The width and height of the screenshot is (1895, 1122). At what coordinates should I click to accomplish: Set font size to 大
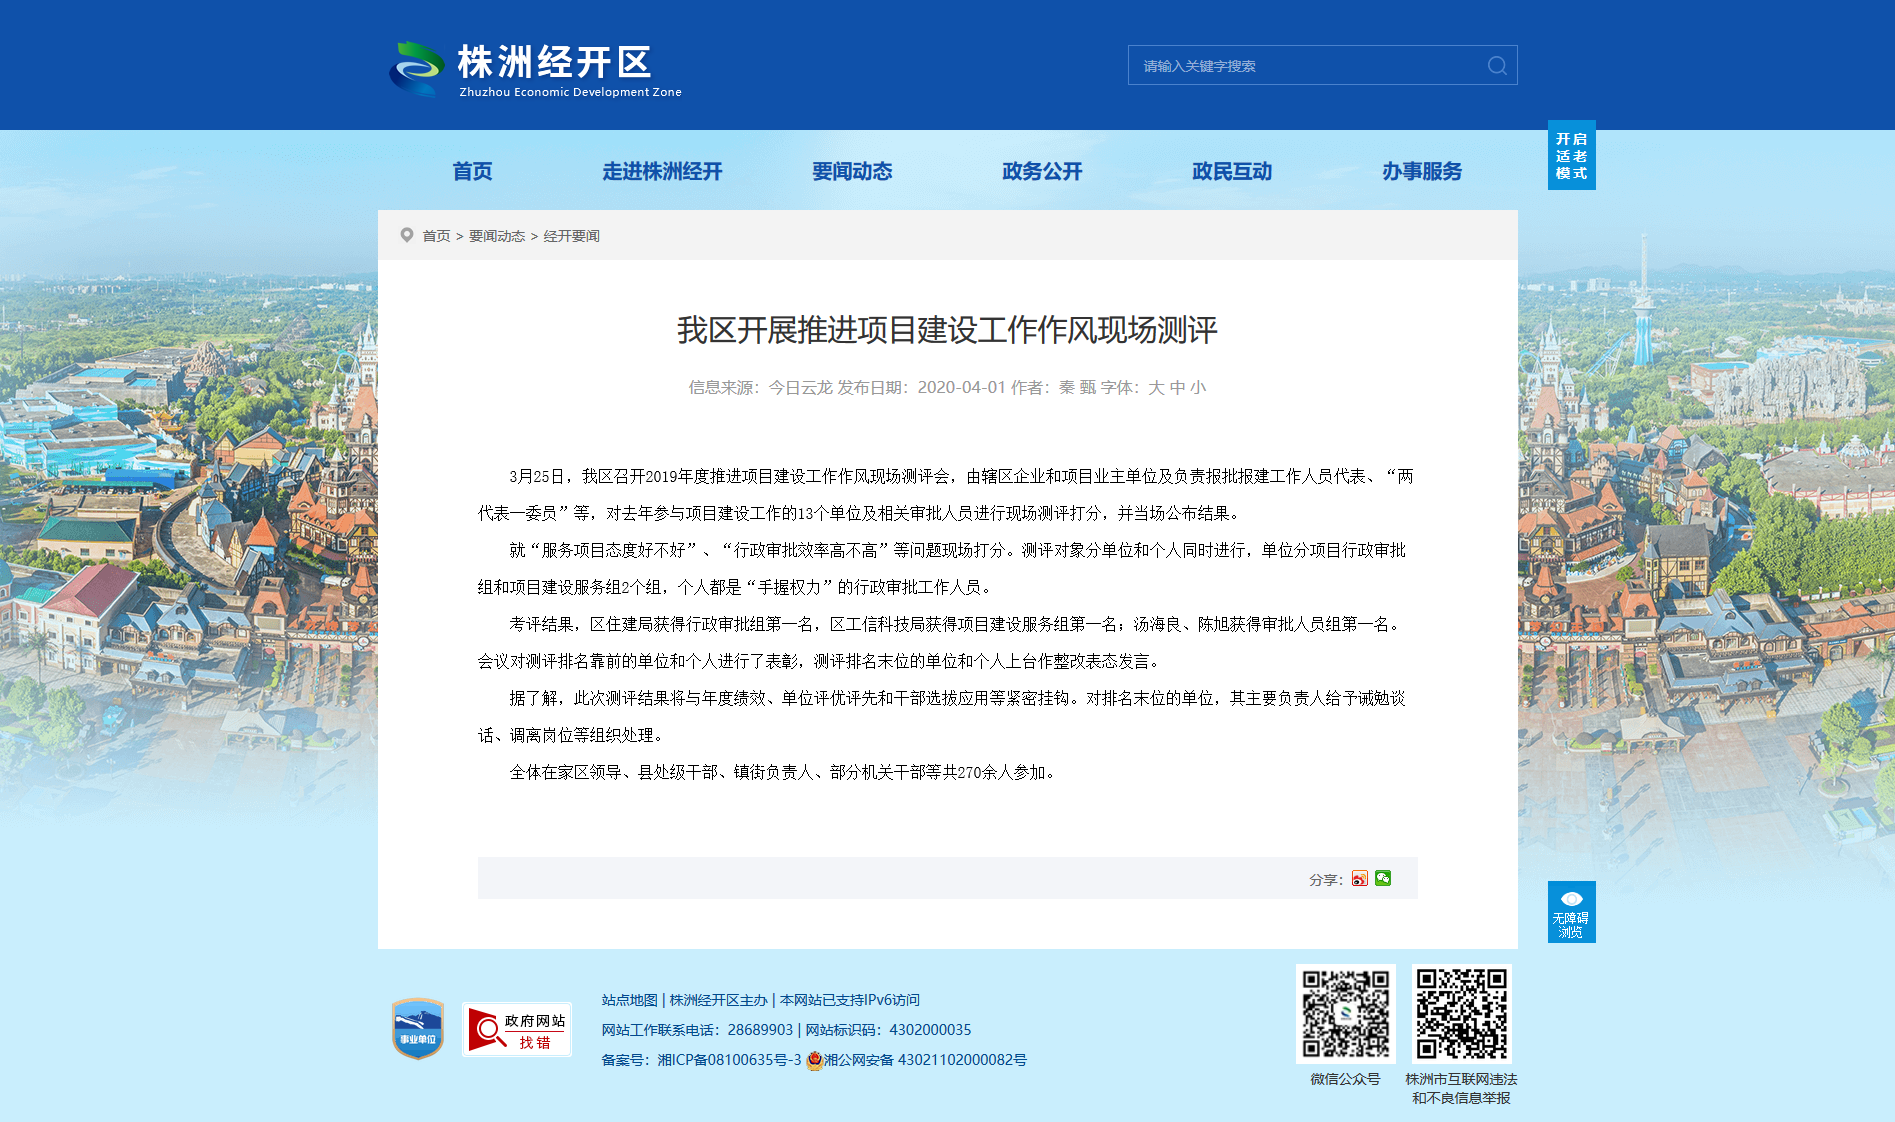tap(1156, 387)
